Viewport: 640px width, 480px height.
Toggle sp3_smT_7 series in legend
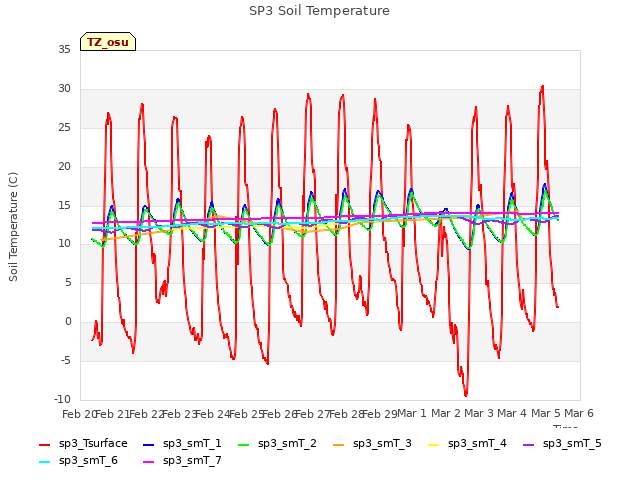pyautogui.click(x=182, y=461)
